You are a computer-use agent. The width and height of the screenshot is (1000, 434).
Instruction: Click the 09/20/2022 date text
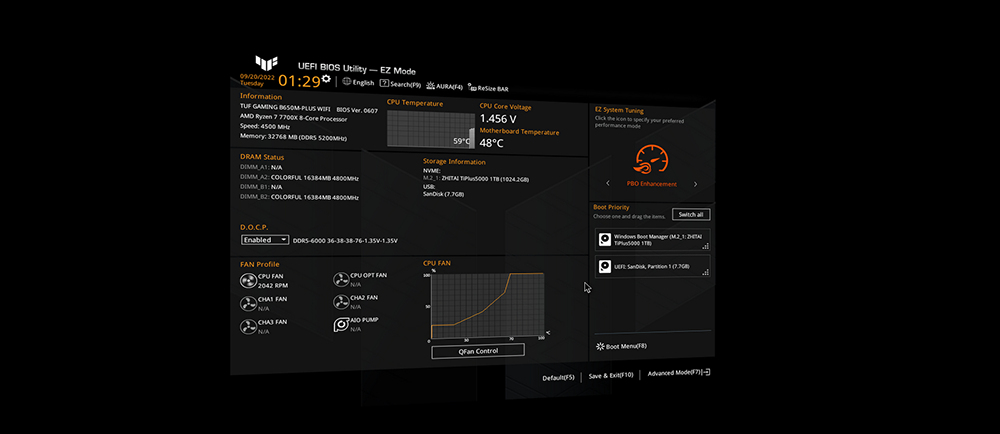pos(257,76)
